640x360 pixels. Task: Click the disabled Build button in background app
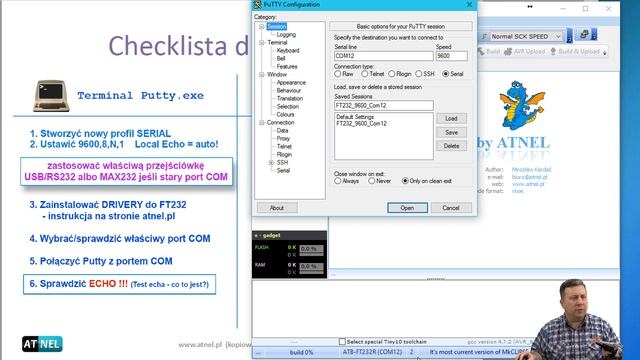click(x=489, y=51)
